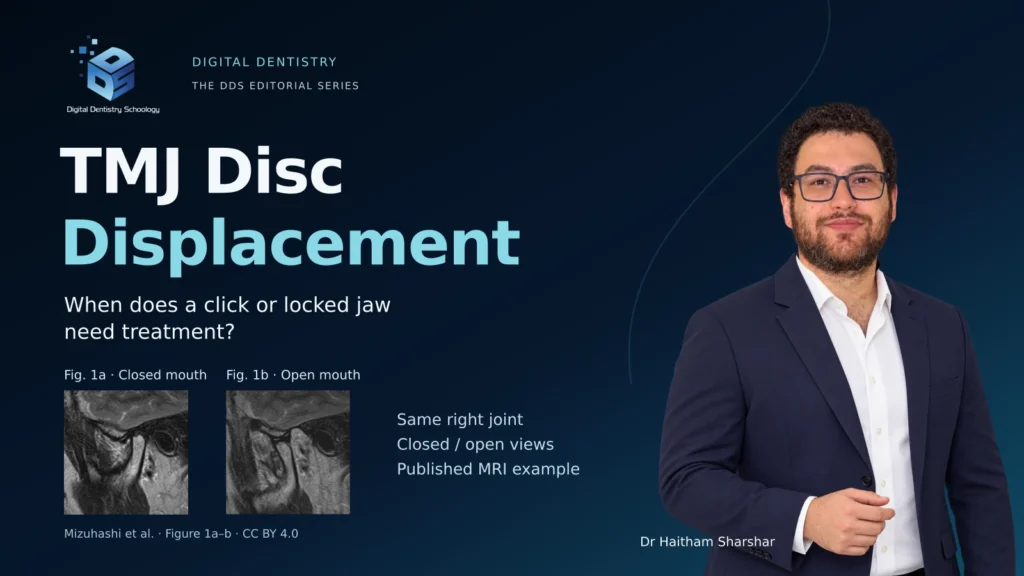Click the 'need treatment?' text line
The width and height of the screenshot is (1024, 576).
[149, 332]
